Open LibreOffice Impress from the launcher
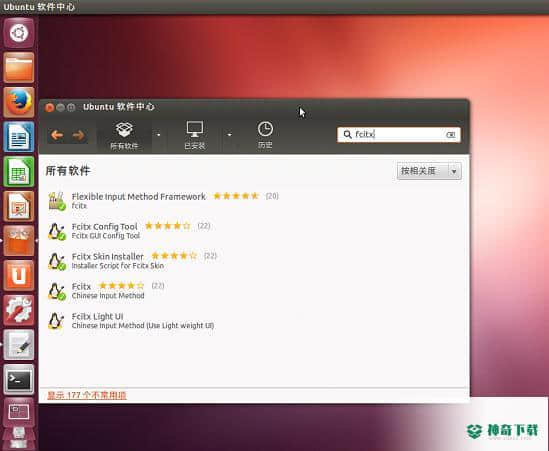549x451 pixels. 19,206
